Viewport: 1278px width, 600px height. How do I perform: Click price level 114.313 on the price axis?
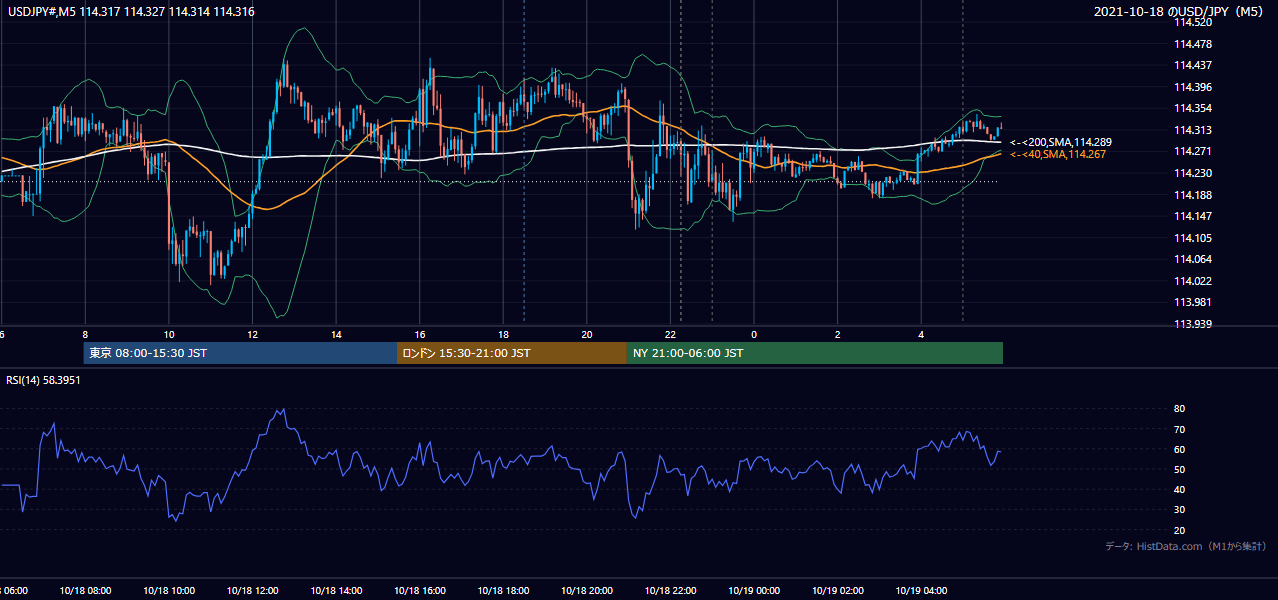1194,130
